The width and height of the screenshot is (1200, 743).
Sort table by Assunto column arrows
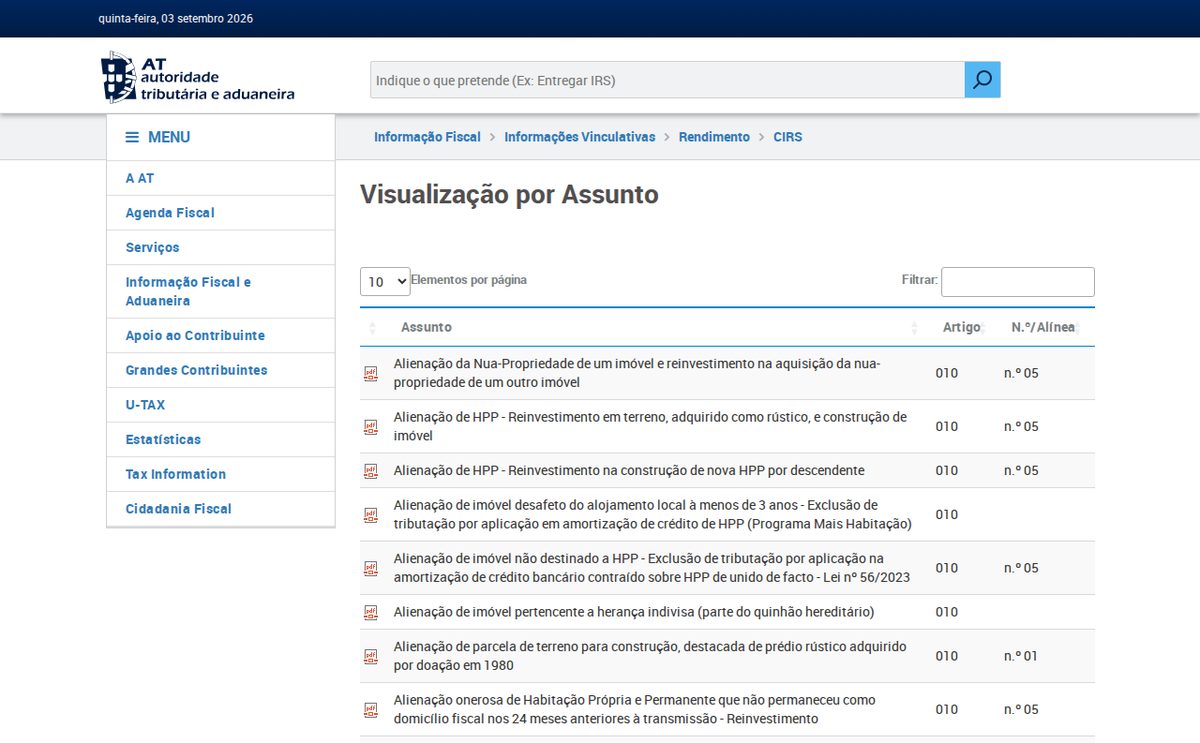point(914,328)
